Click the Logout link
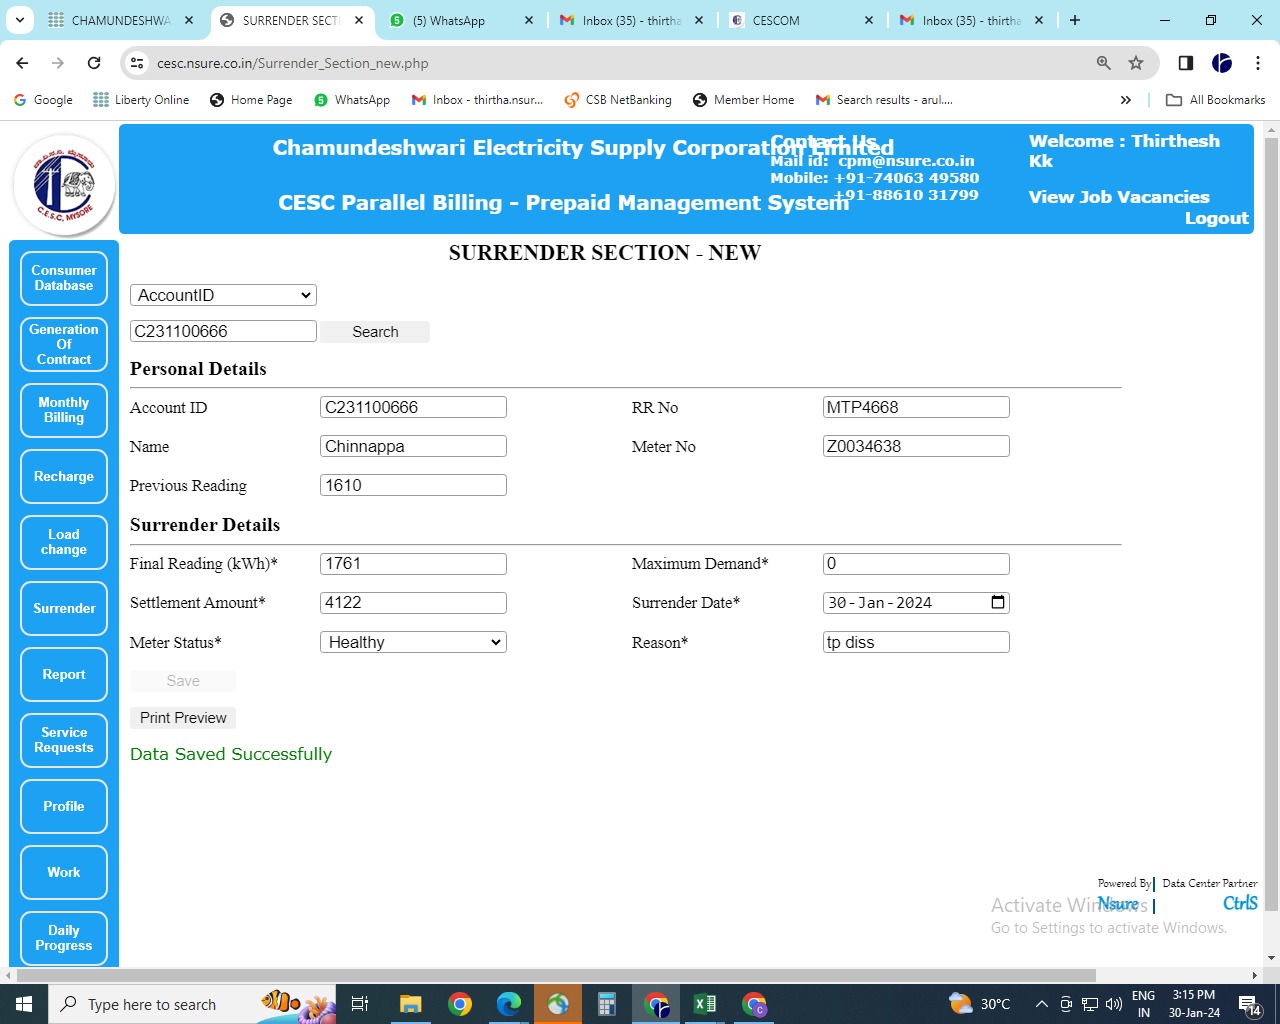 click(x=1216, y=218)
